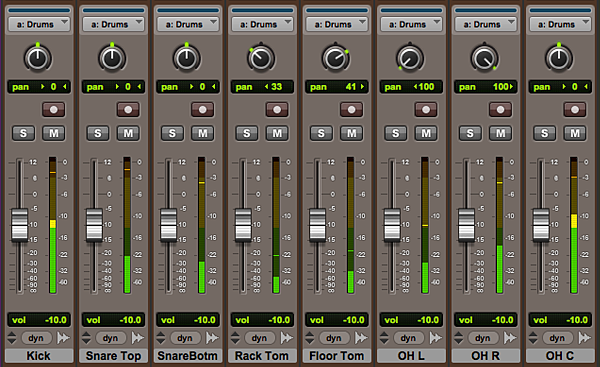
Task: Record-arm the Kick track
Action: click(54, 110)
